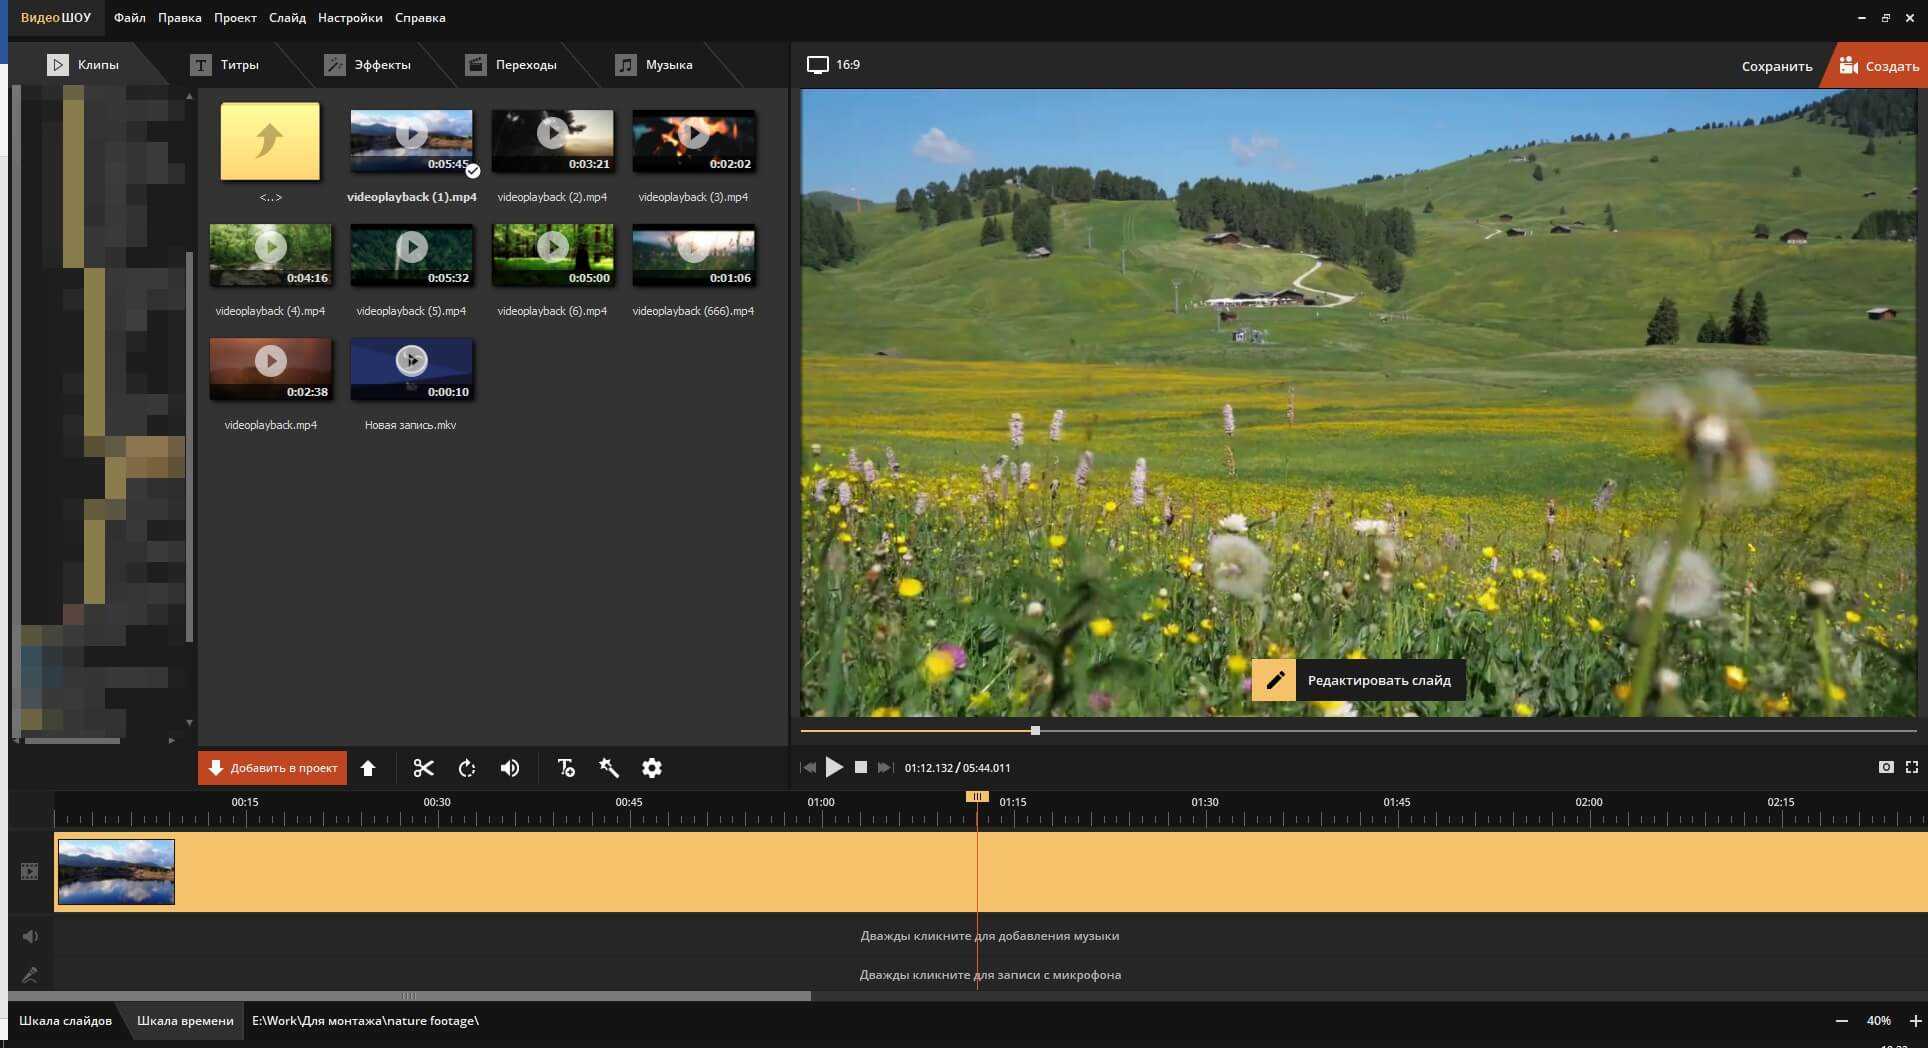This screenshot has height=1048, width=1928.
Task: Switch preview to fullscreen mode
Action: [x=1912, y=767]
